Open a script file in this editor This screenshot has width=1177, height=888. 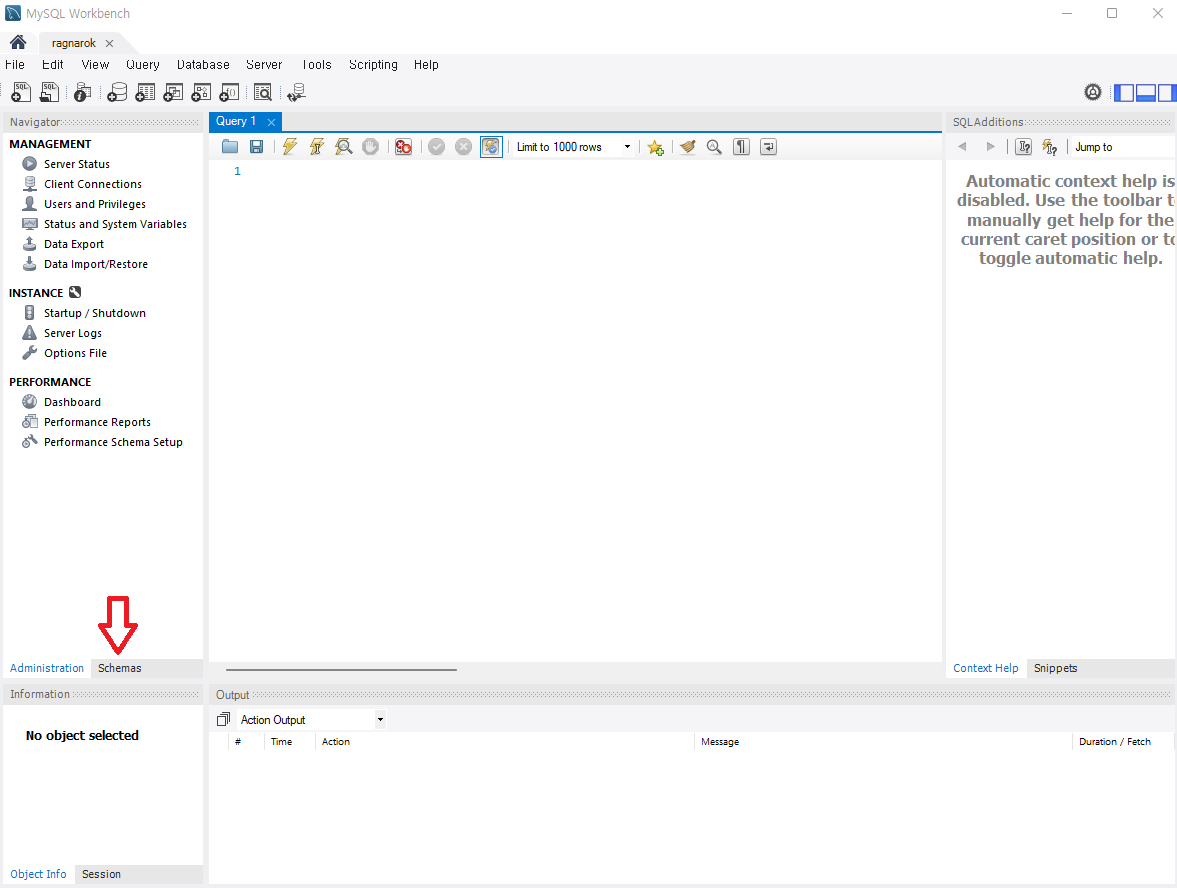click(230, 147)
